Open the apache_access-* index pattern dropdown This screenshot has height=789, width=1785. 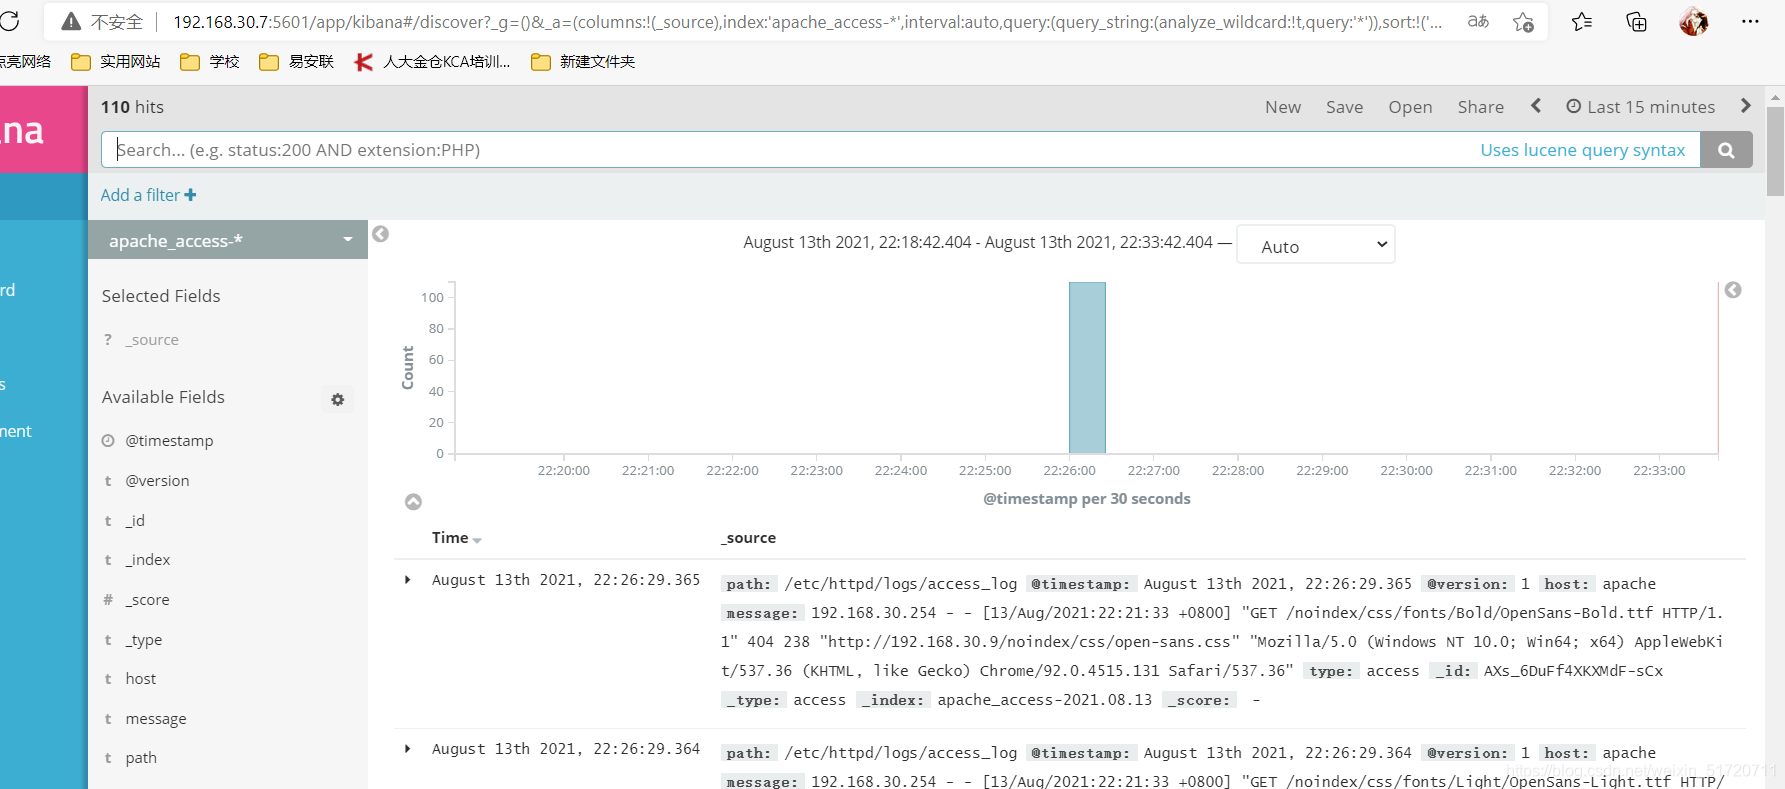point(228,240)
